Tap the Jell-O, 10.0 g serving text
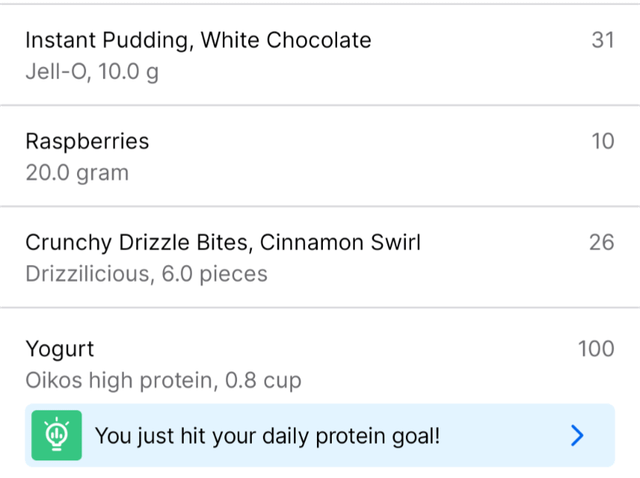640x478 pixels. [91, 73]
